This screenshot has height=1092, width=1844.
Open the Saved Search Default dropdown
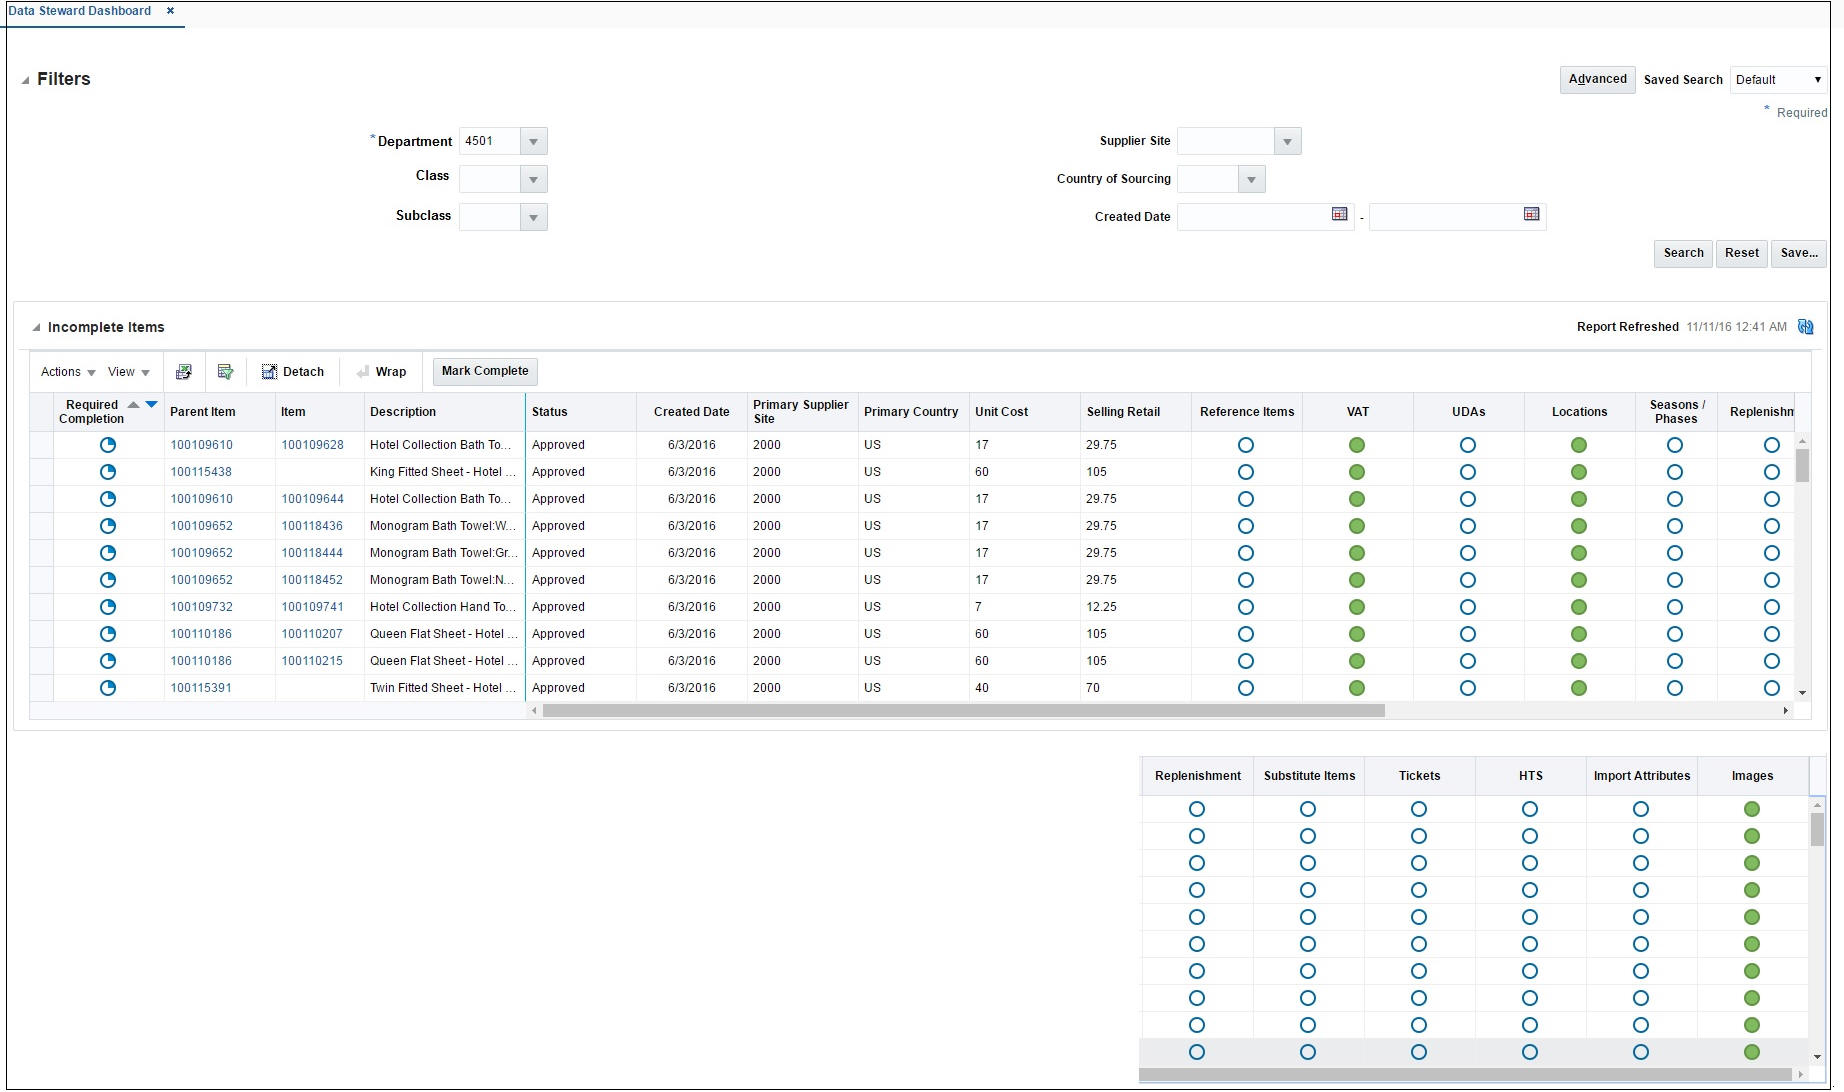pyautogui.click(x=1818, y=79)
